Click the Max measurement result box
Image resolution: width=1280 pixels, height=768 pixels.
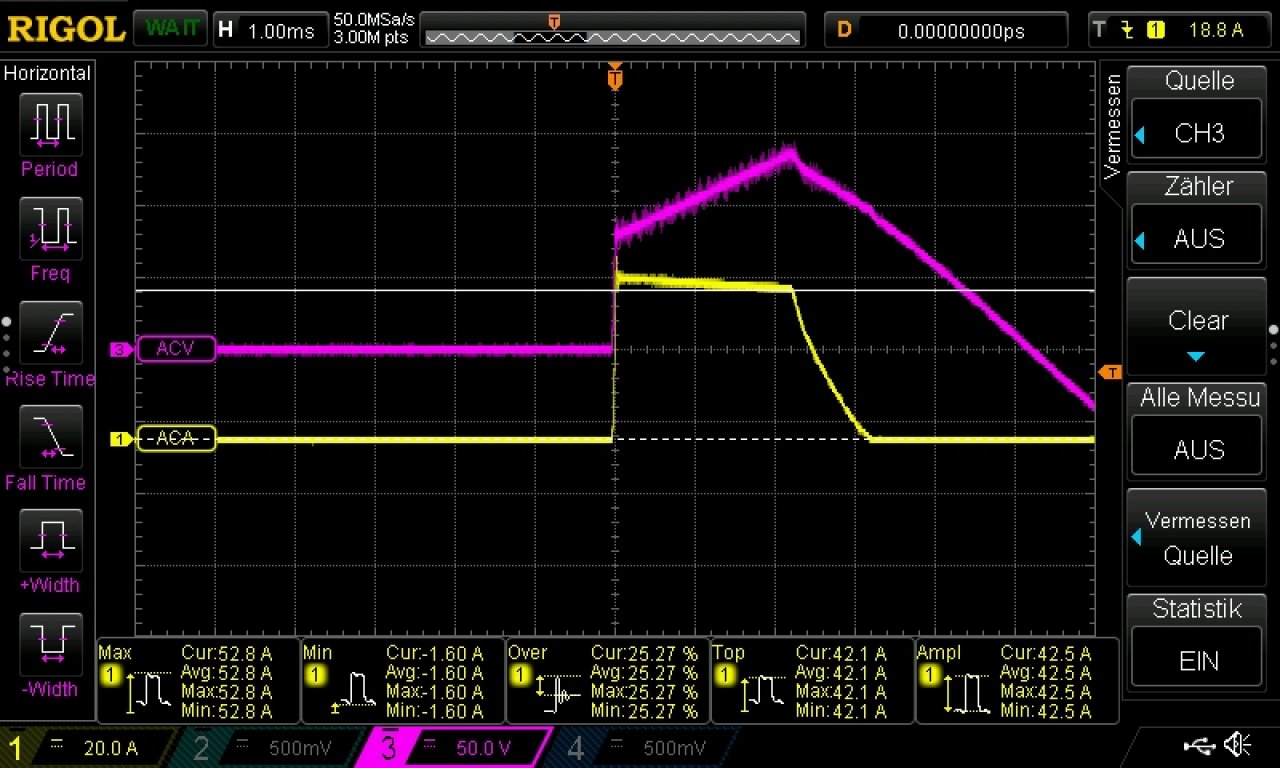pos(198,681)
